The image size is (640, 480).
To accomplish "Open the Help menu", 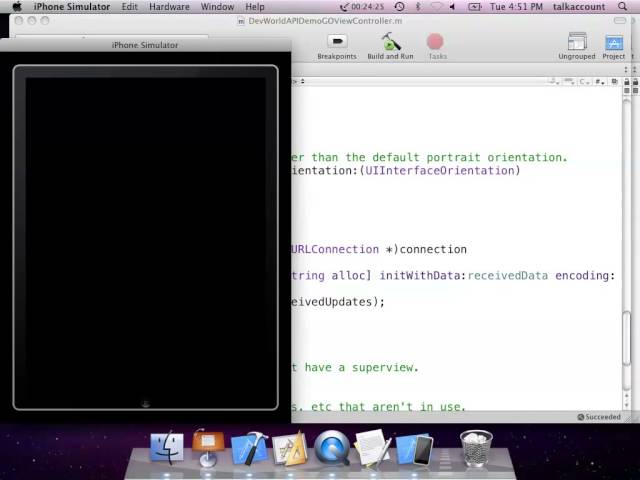I will click(x=255, y=7).
